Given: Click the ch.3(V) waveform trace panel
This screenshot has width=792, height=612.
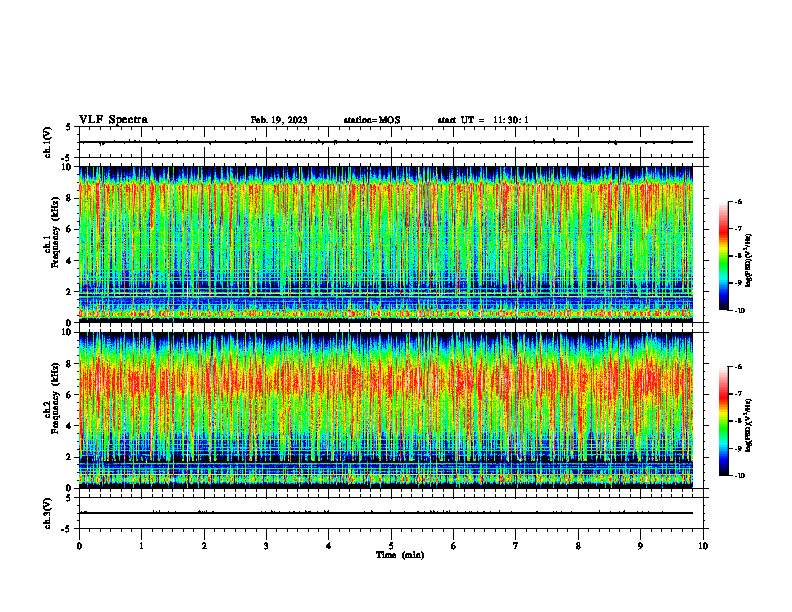Looking at the screenshot, I should 391,513.
